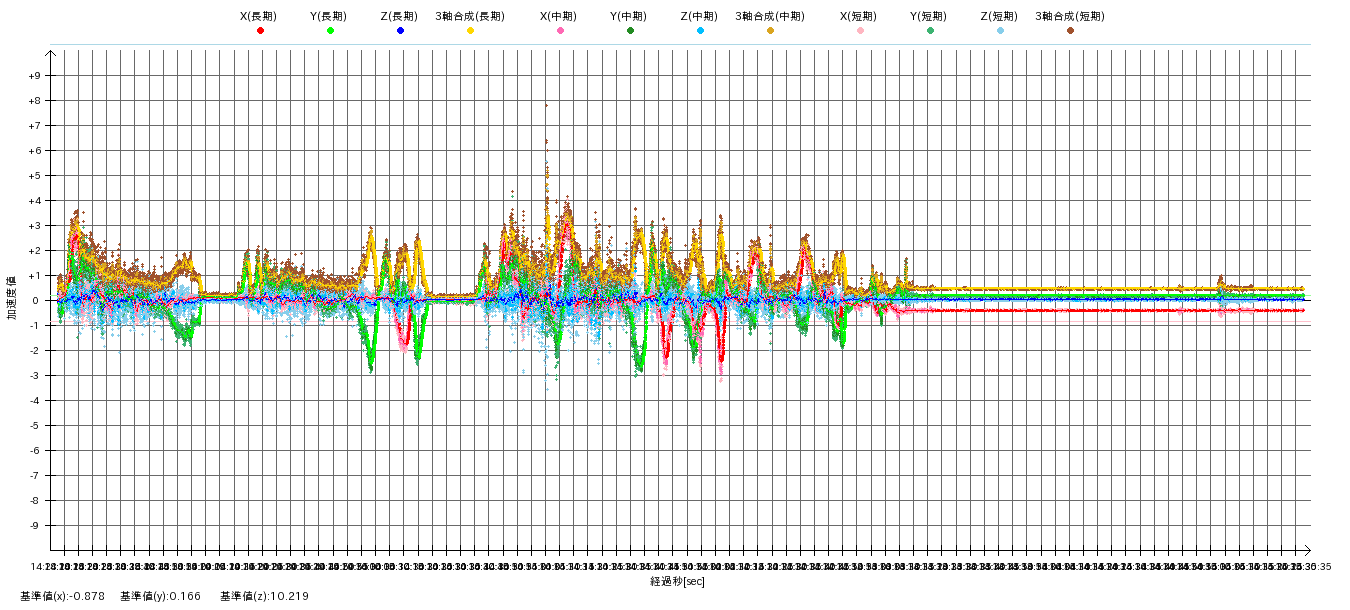Click the highest brown peak data point near +8
1350x610 pixels.
click(x=546, y=105)
